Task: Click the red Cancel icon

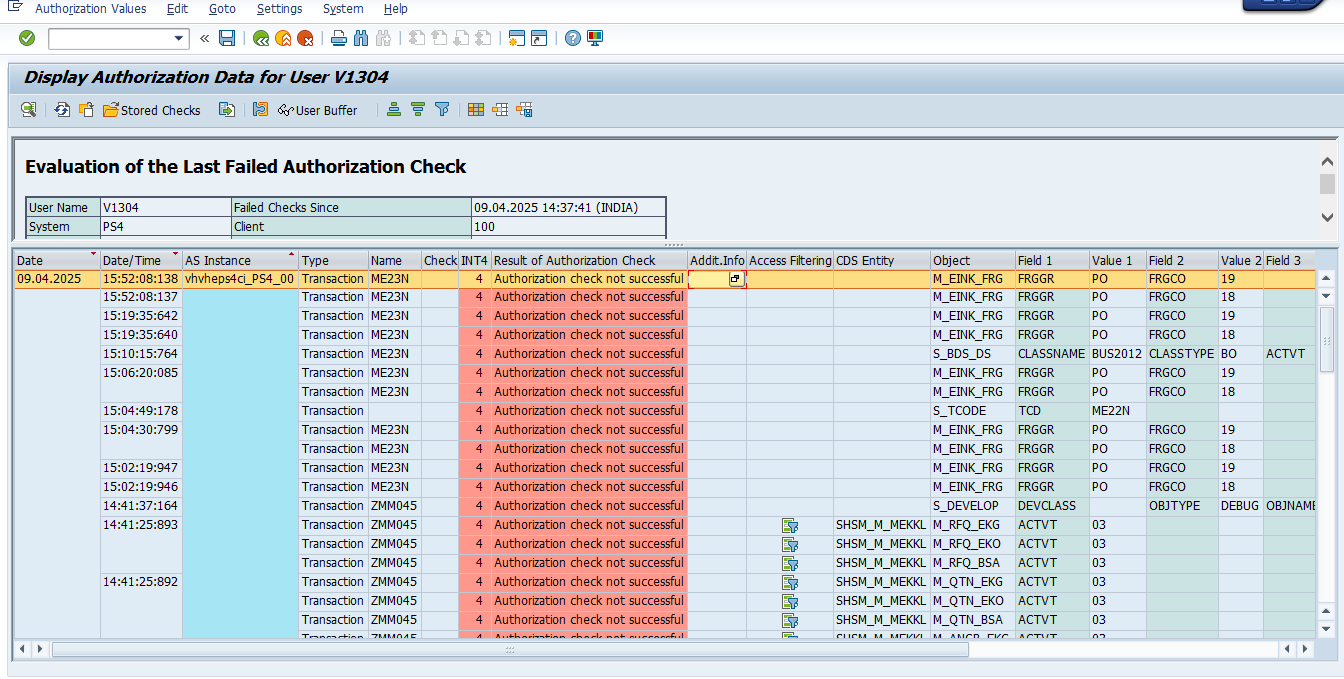Action: 305,38
